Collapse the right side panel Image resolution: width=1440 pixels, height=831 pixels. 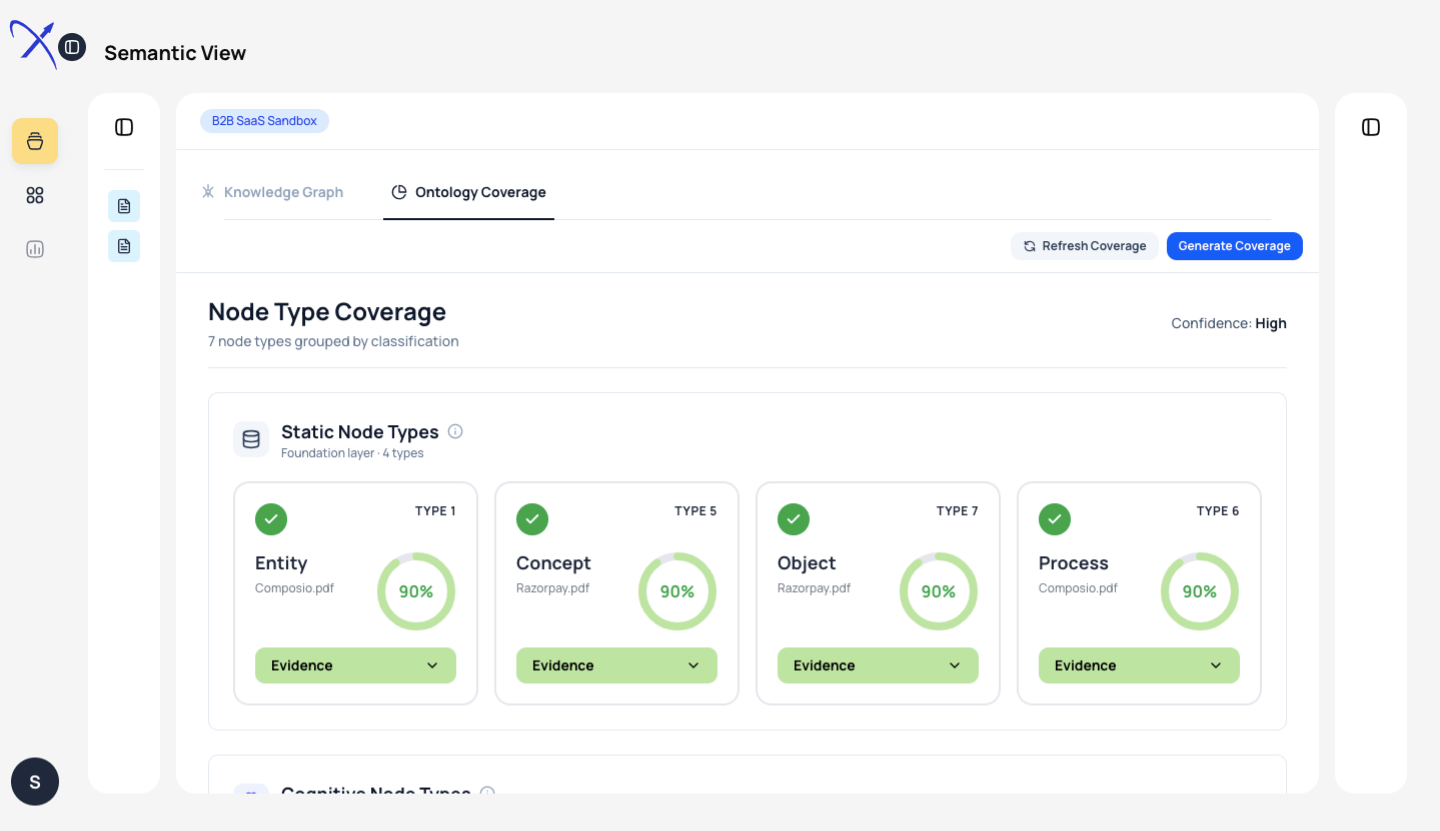1370,126
